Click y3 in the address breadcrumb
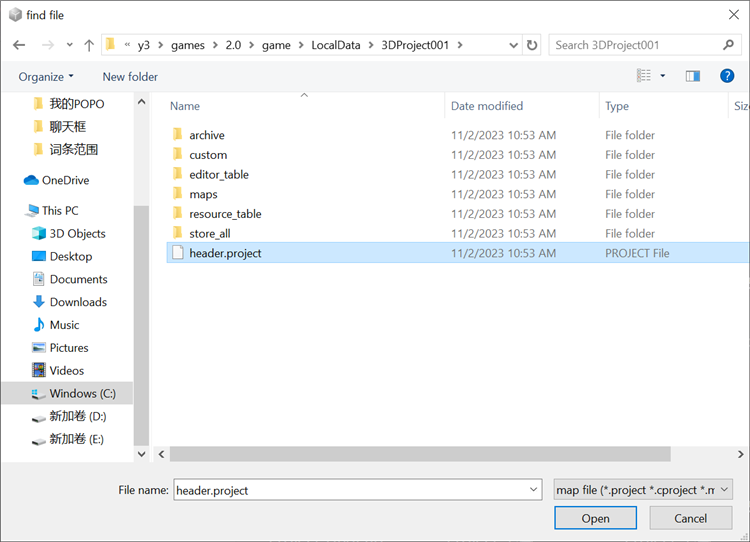This screenshot has width=750, height=542. (x=143, y=45)
